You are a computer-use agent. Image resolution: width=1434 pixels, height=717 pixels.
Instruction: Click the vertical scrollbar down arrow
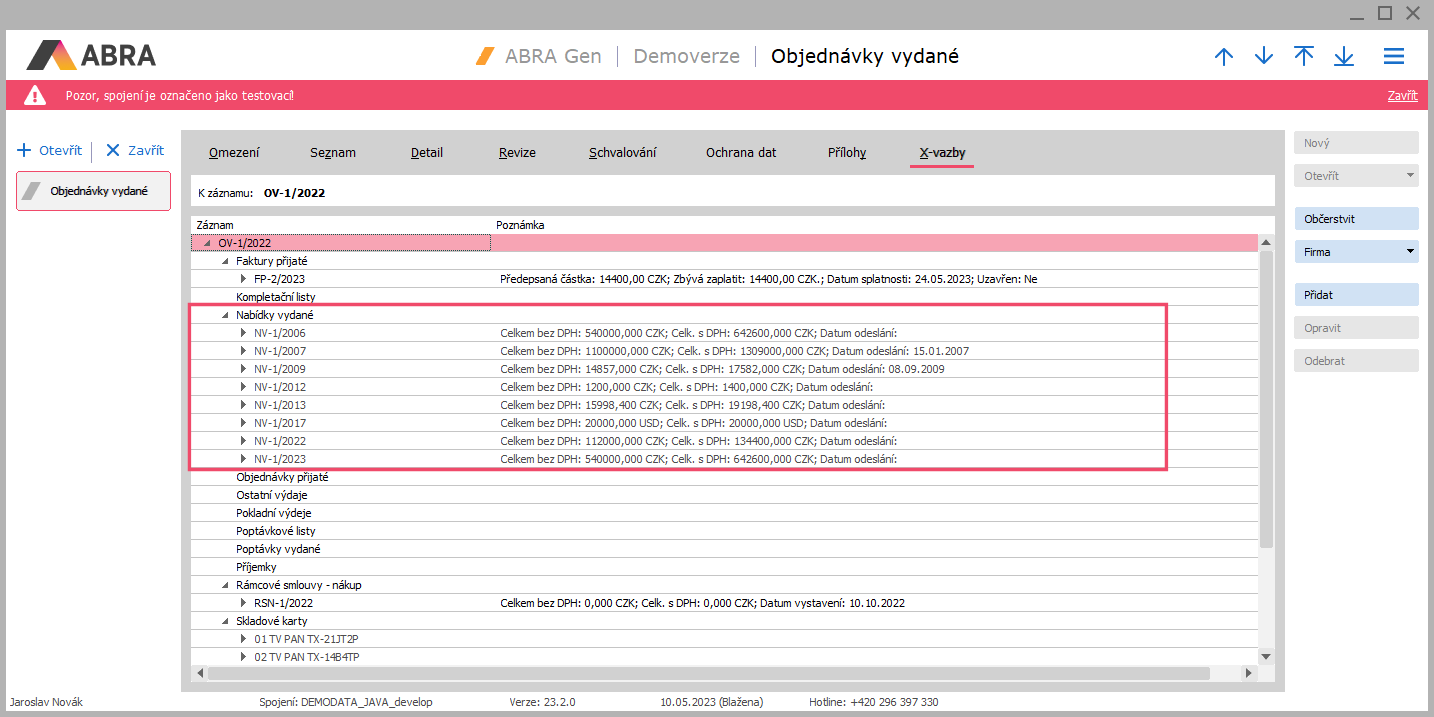click(1266, 656)
